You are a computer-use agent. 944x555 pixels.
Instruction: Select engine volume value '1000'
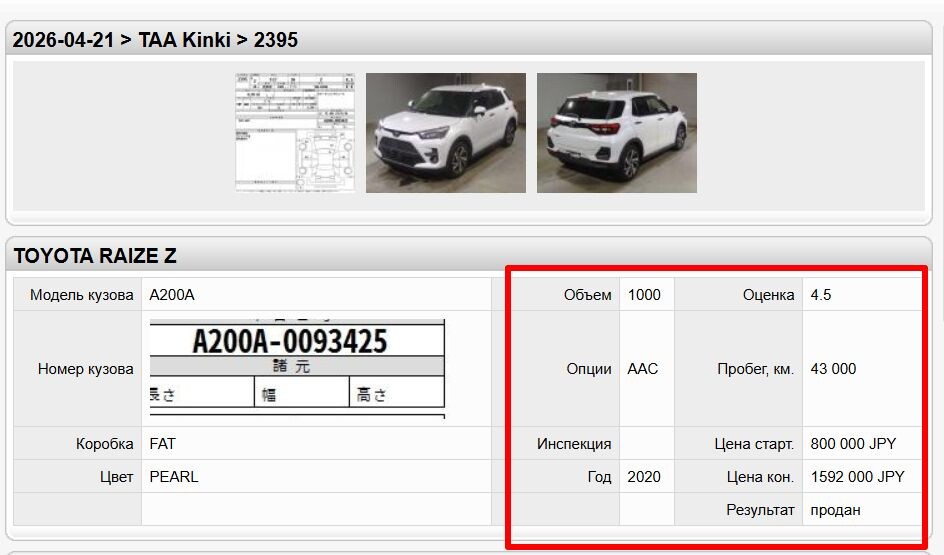(x=644, y=295)
